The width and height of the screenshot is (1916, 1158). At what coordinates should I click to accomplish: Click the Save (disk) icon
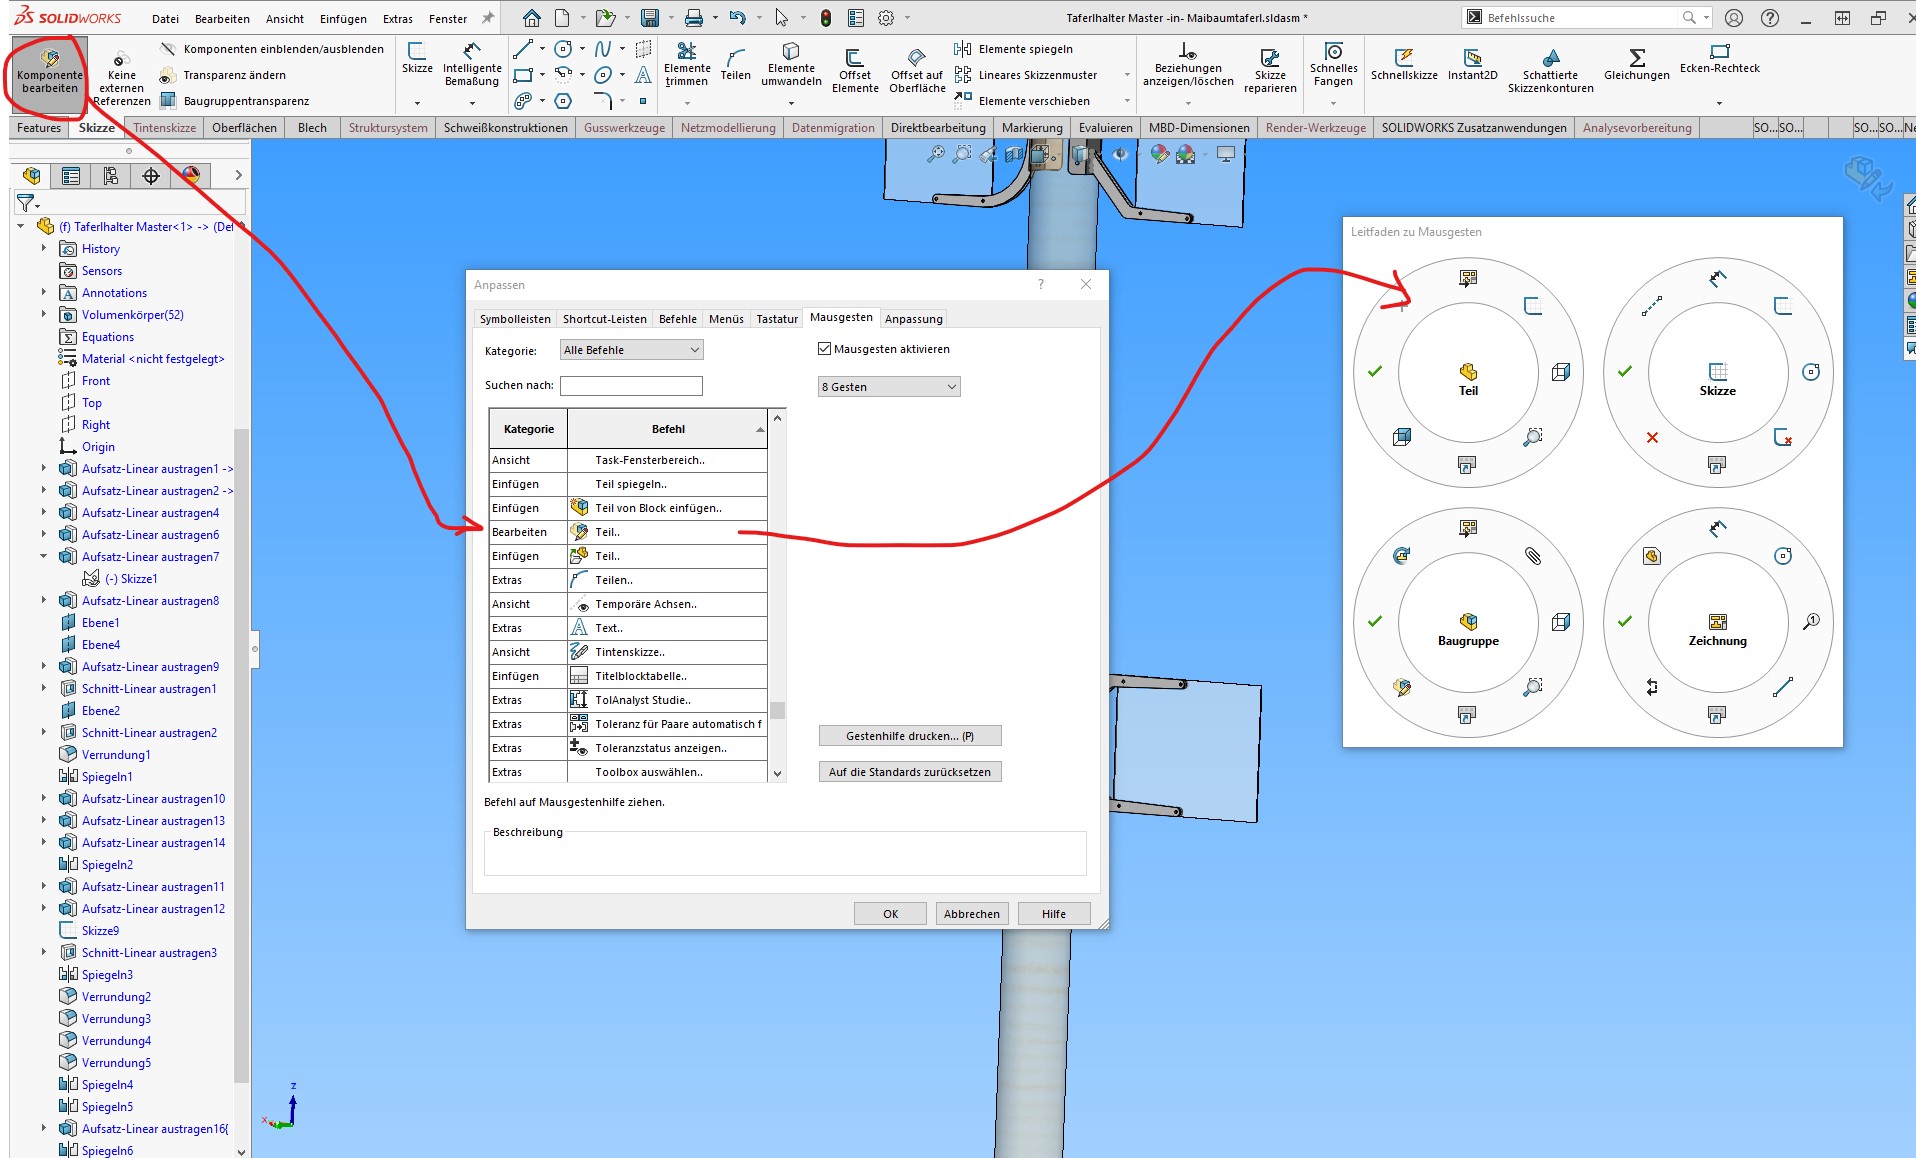click(x=650, y=18)
